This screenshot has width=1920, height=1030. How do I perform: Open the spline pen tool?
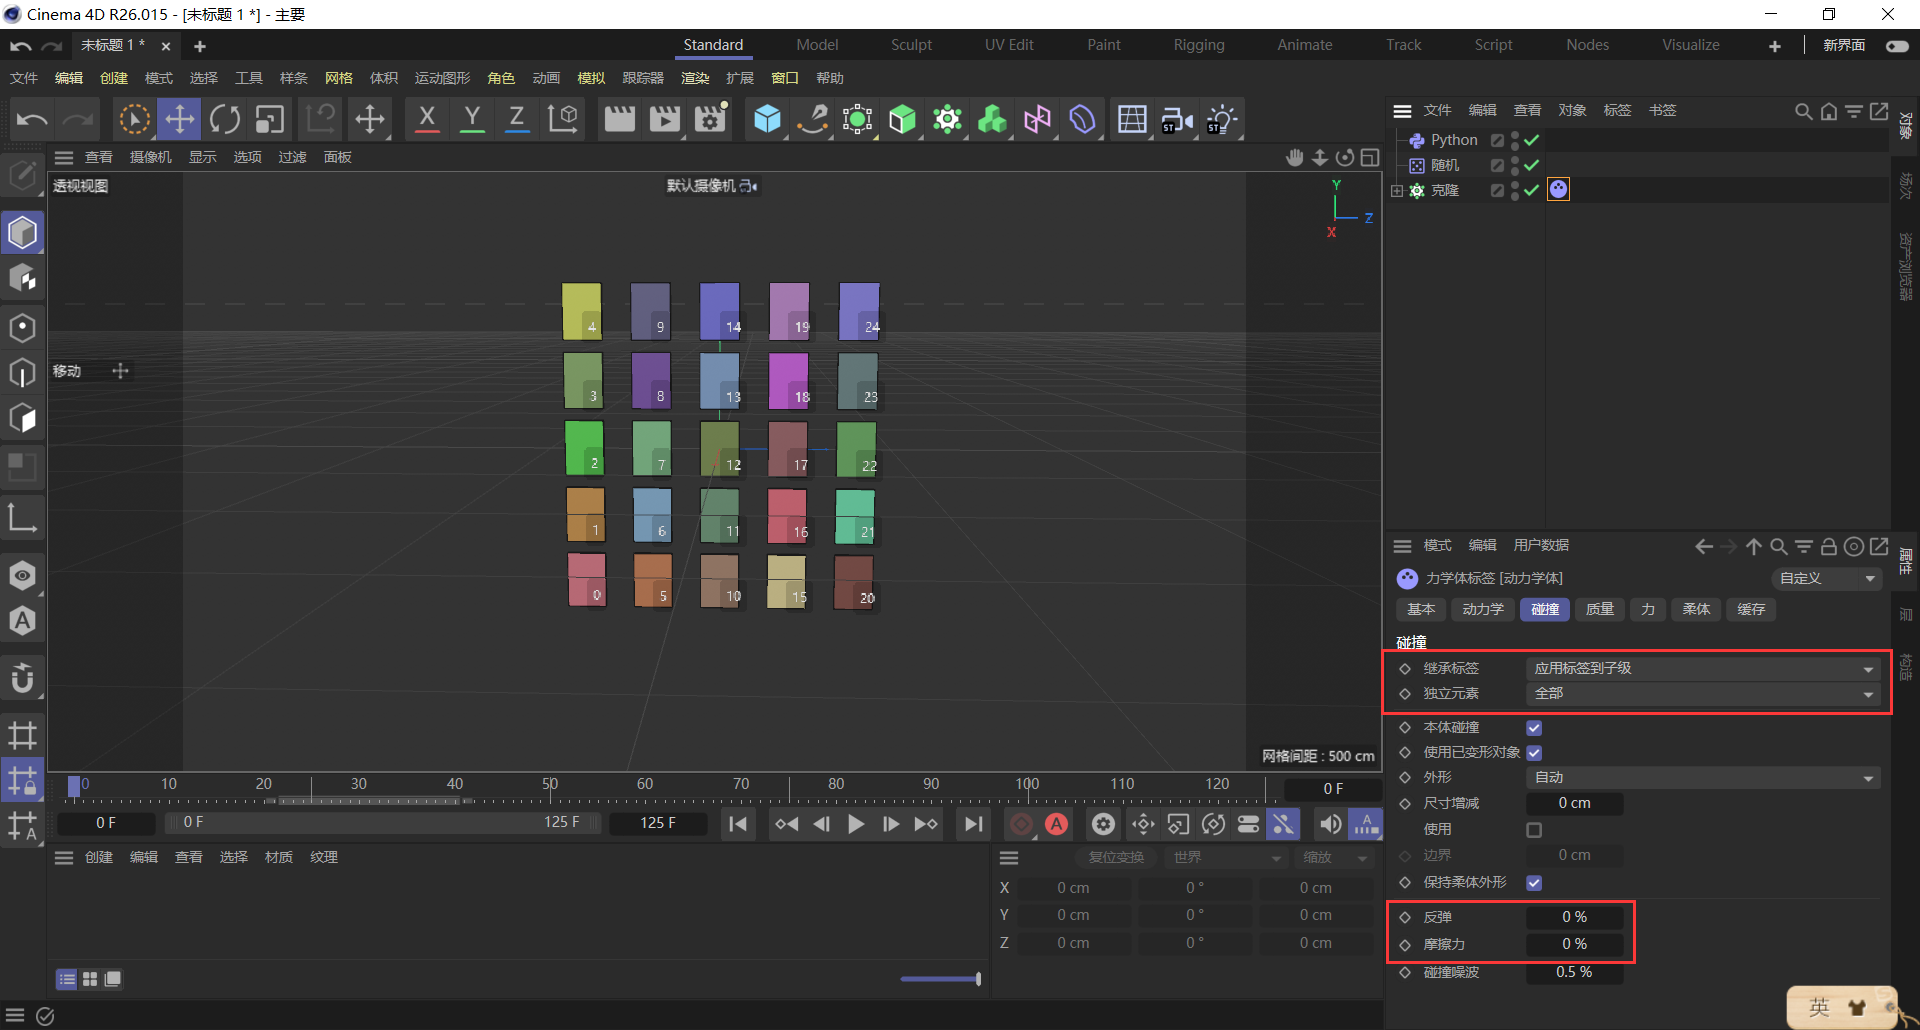(812, 119)
